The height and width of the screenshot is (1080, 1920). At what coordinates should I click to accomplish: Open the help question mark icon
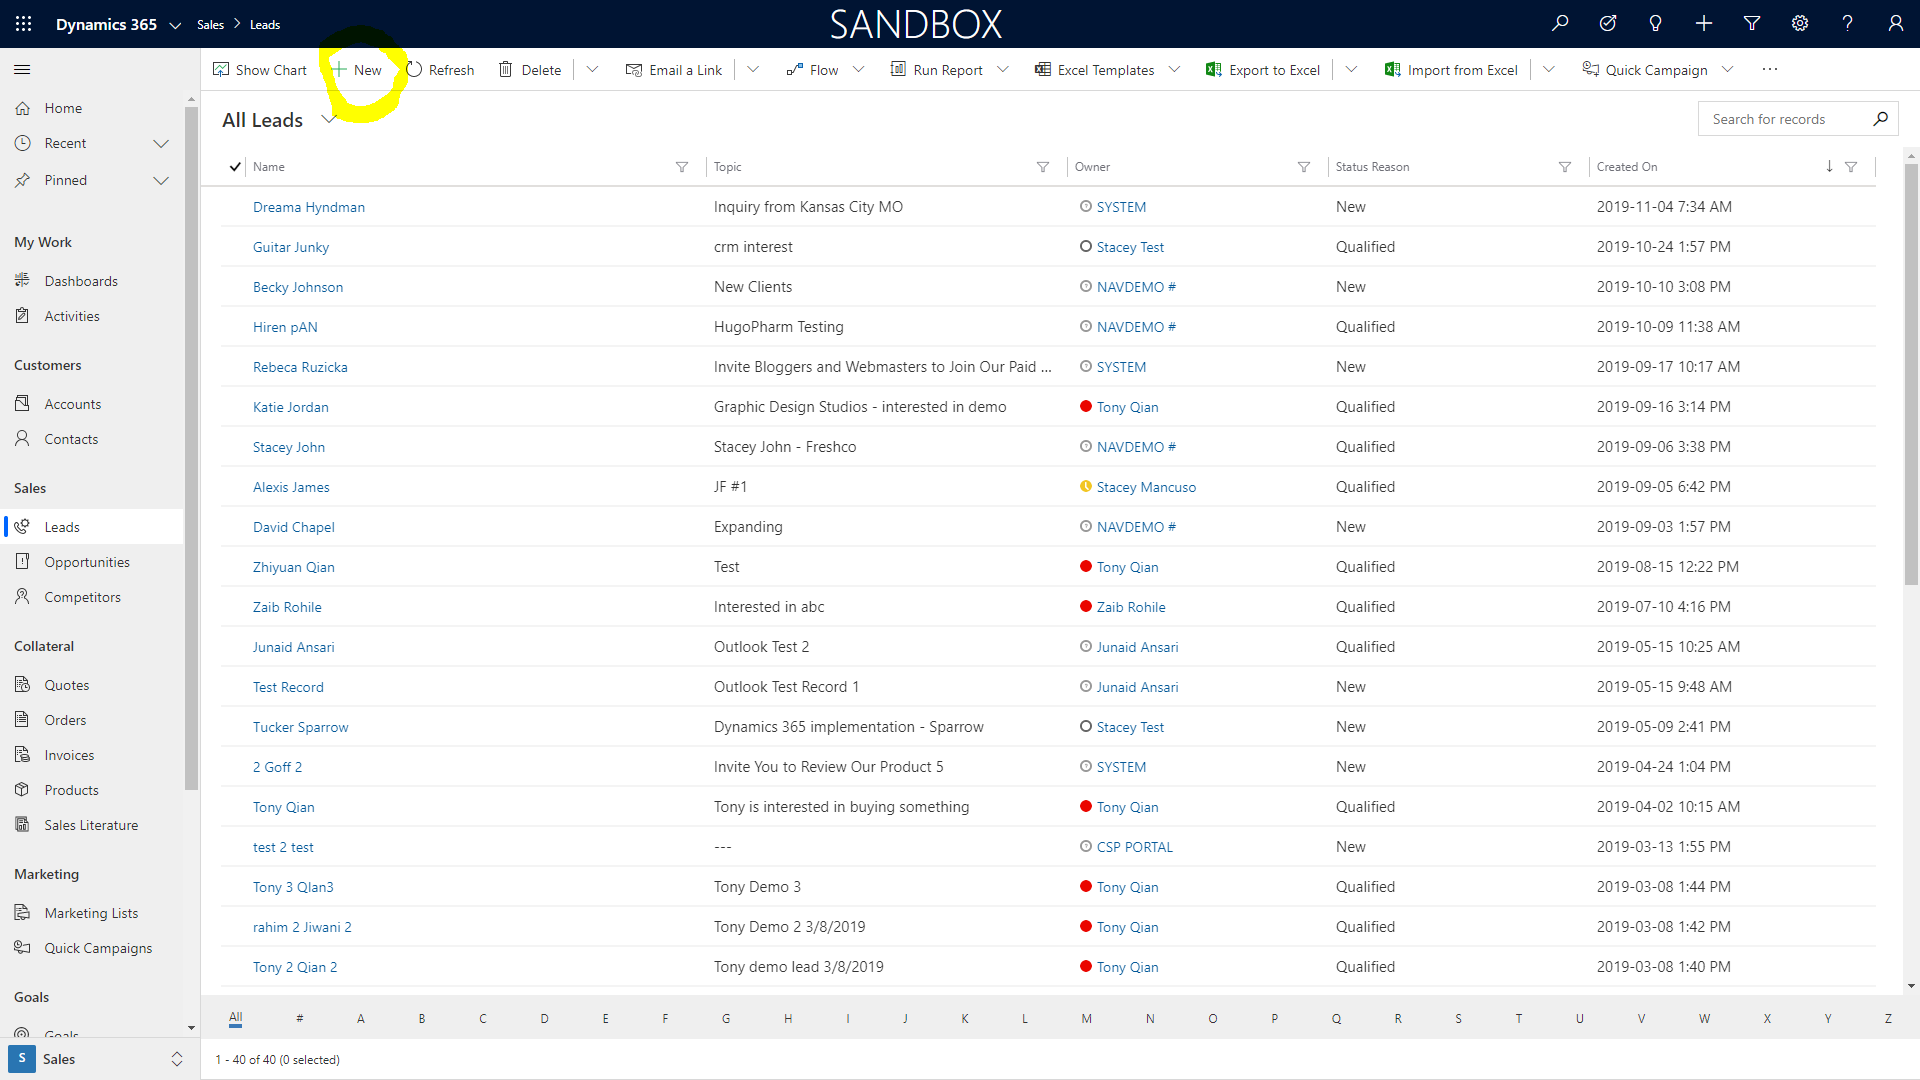pyautogui.click(x=1848, y=24)
